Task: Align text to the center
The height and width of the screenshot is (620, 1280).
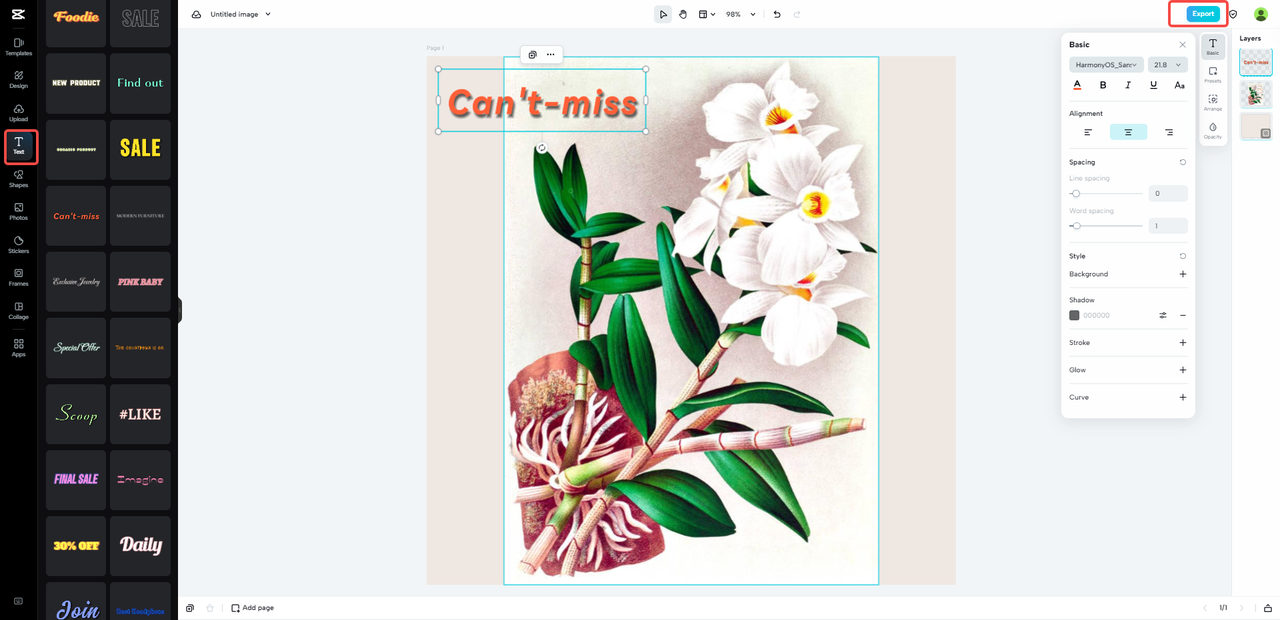Action: pos(1128,132)
